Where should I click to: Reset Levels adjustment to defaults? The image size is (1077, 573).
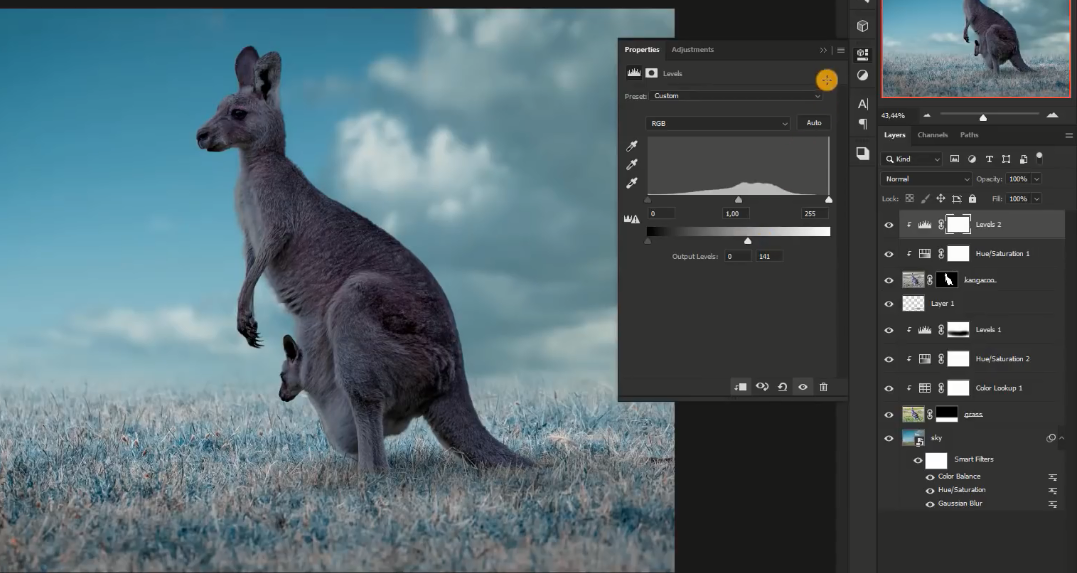pos(782,387)
